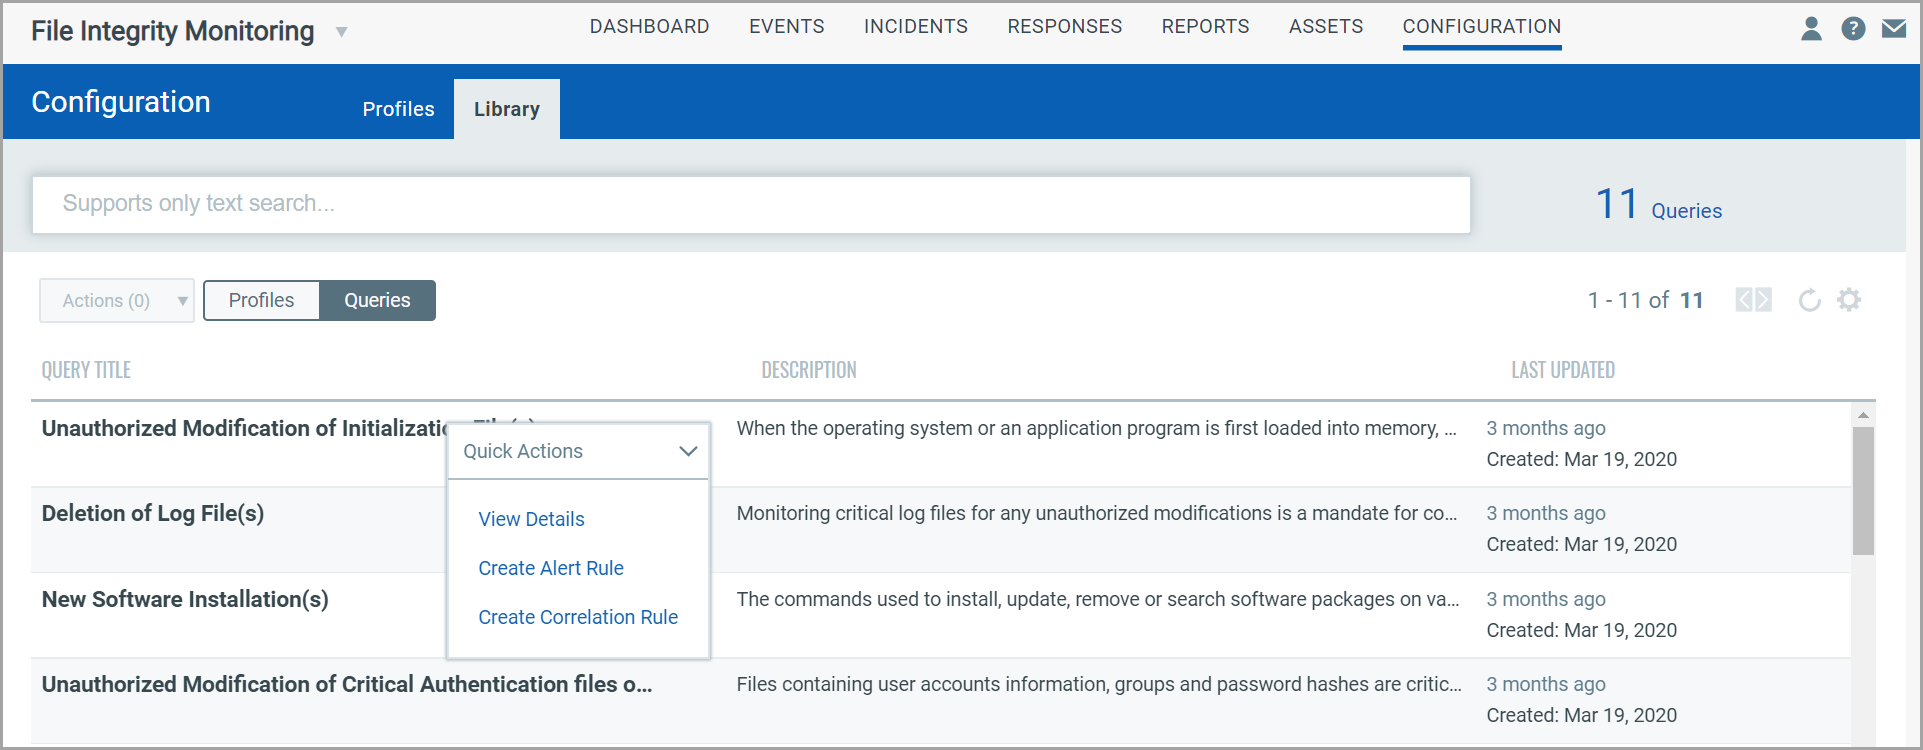1923x750 pixels.
Task: Sort by Query Title column header
Action: click(x=86, y=370)
